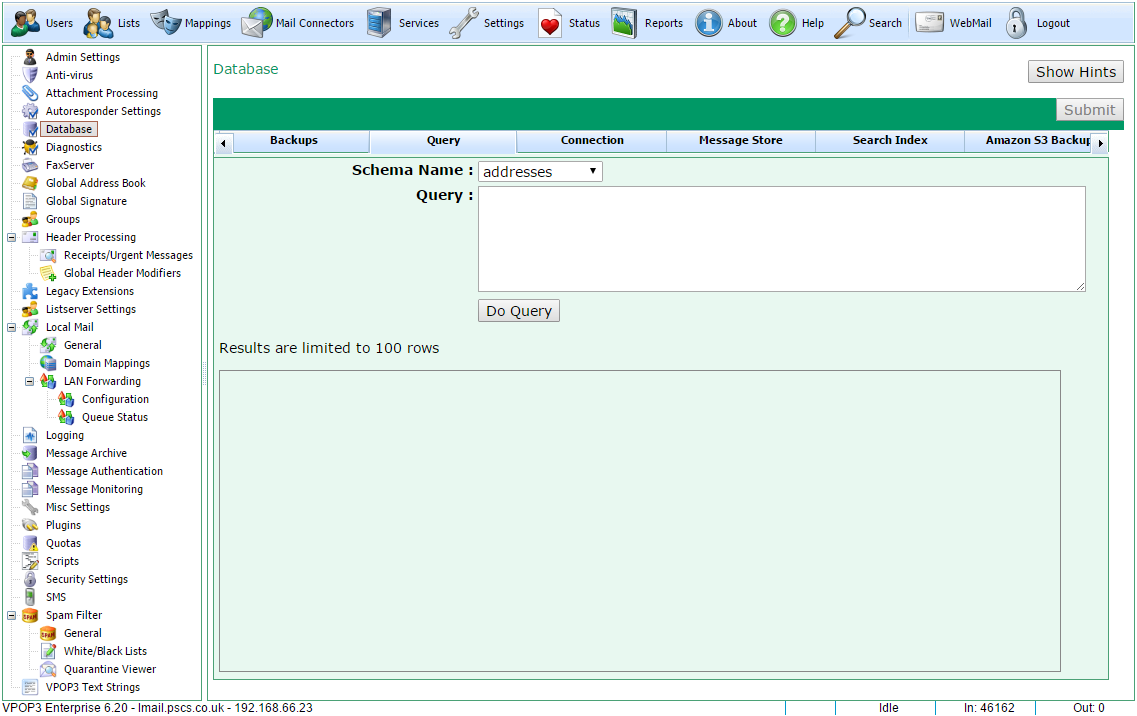Image resolution: width=1137 pixels, height=716 pixels.
Task: Open the Reports chart icon
Action: [x=624, y=23]
